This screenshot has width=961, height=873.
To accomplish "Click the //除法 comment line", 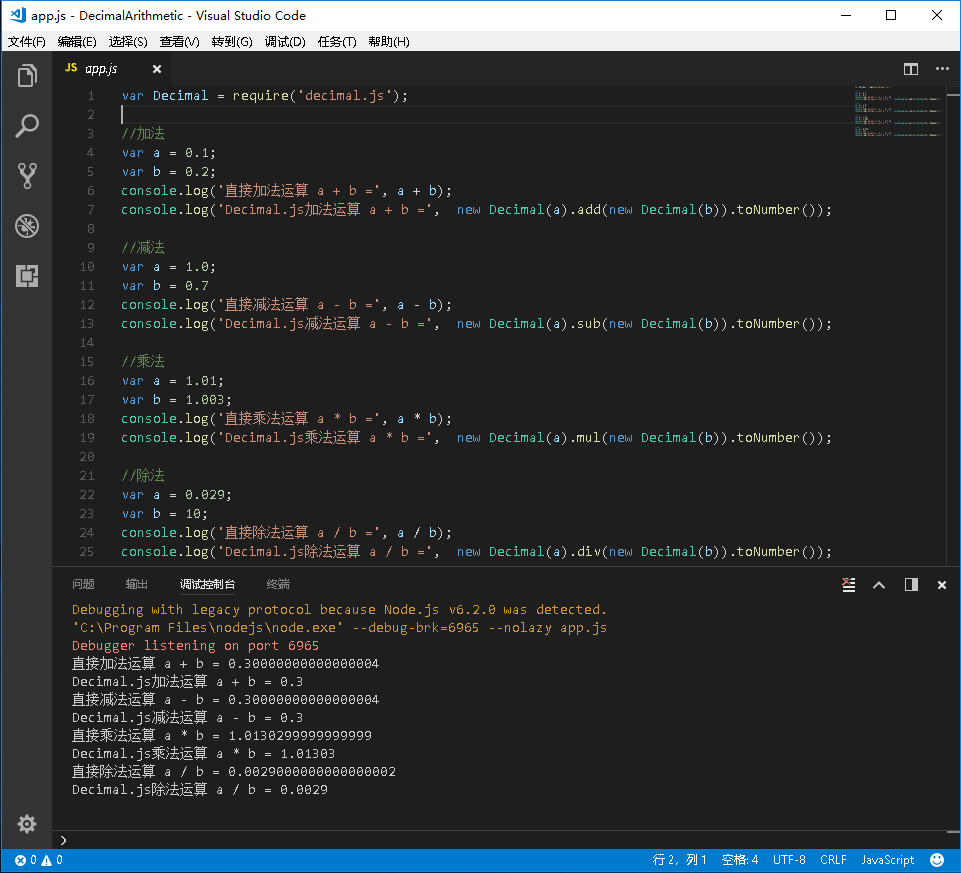I will click(x=143, y=476).
